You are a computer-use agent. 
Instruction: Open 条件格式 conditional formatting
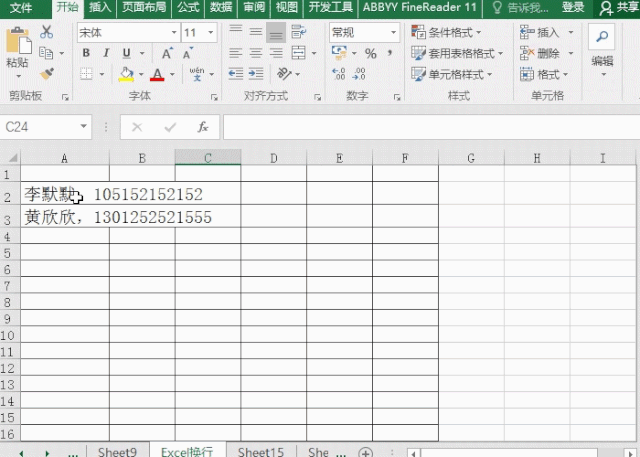446,32
